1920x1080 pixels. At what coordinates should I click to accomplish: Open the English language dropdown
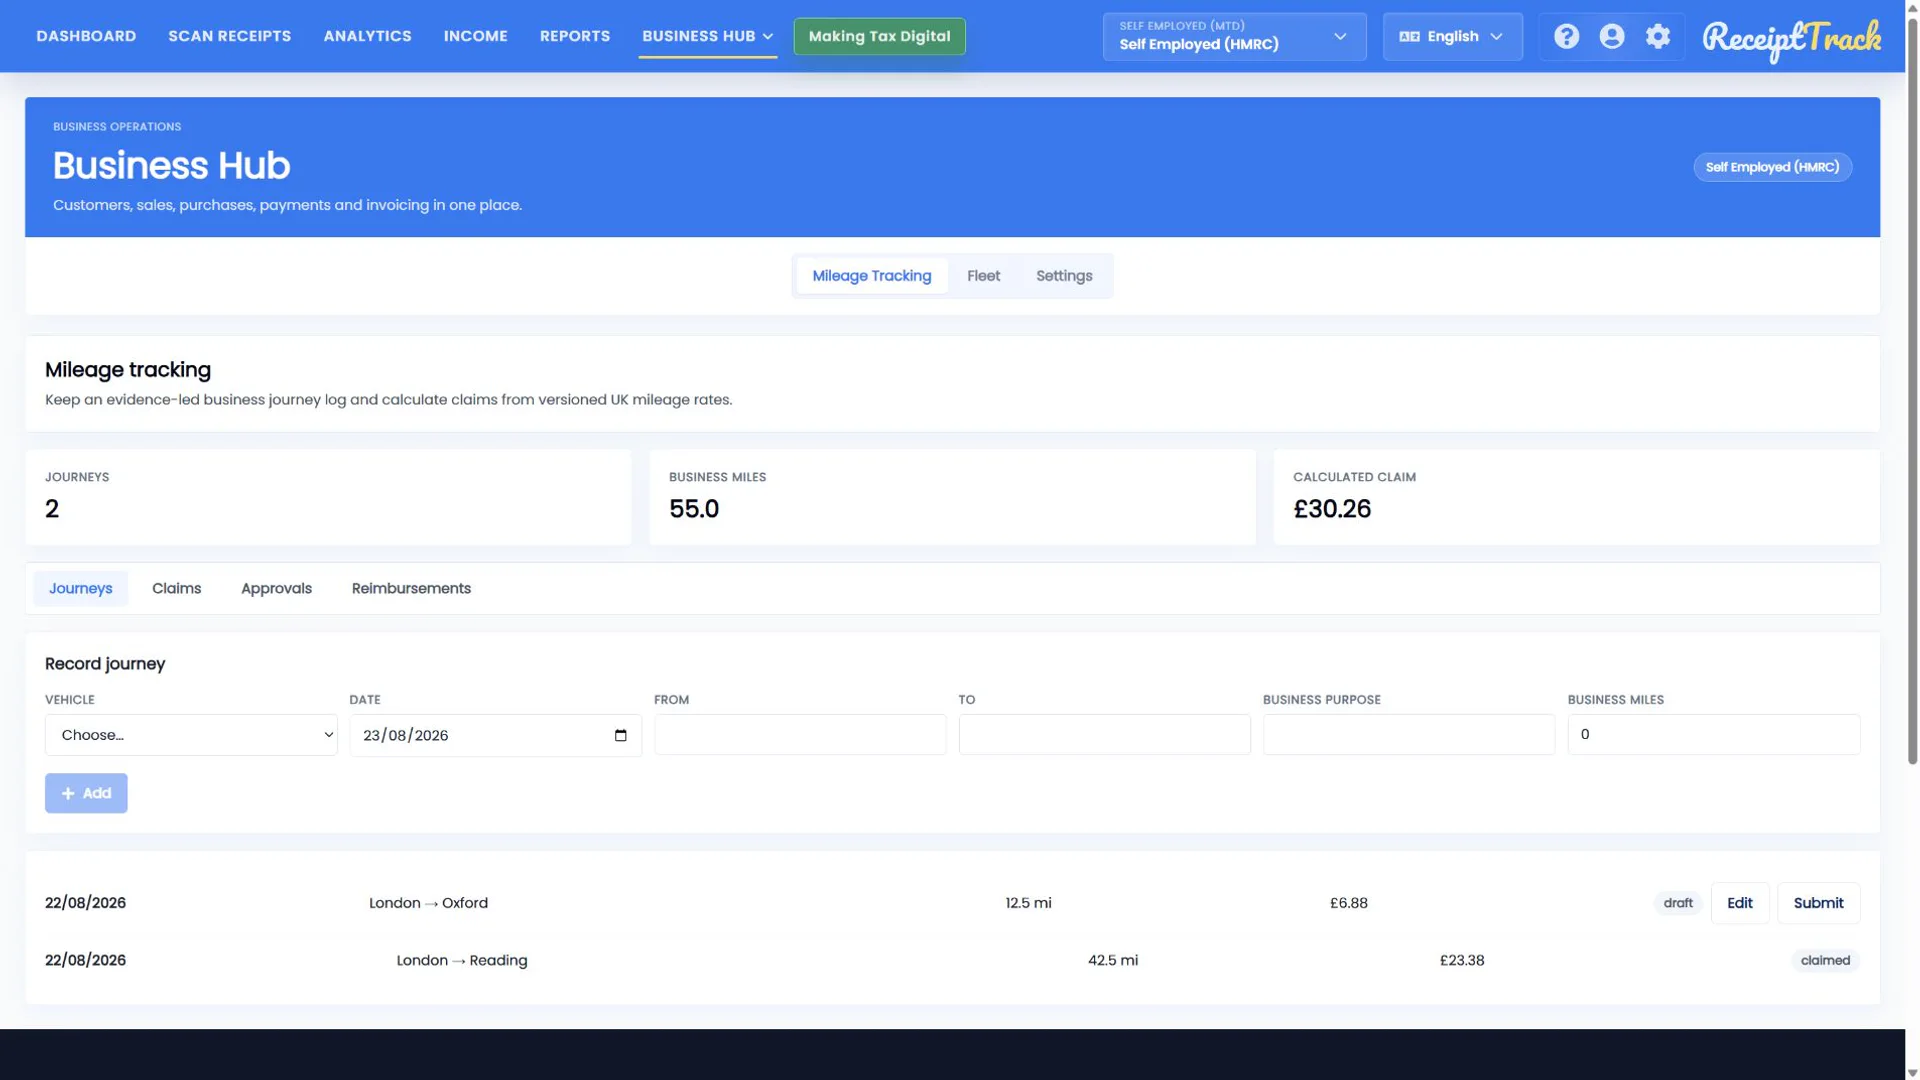[1452, 37]
